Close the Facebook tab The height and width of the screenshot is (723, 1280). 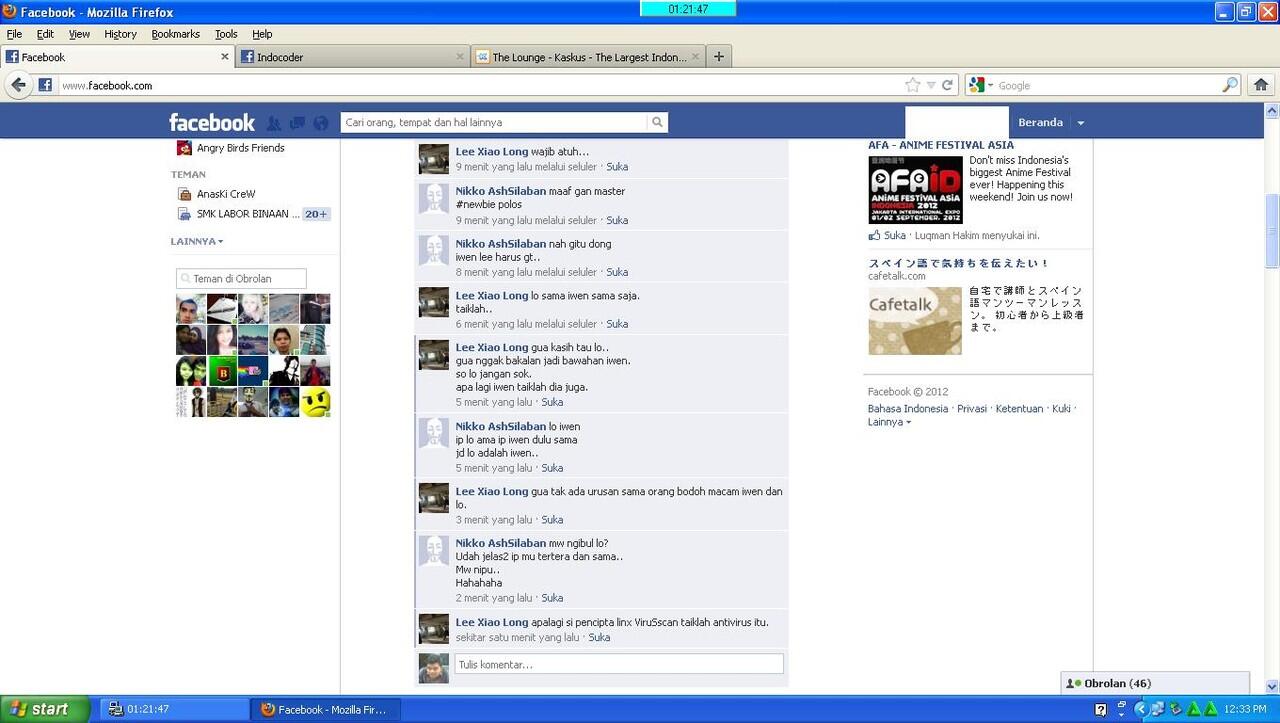click(225, 57)
